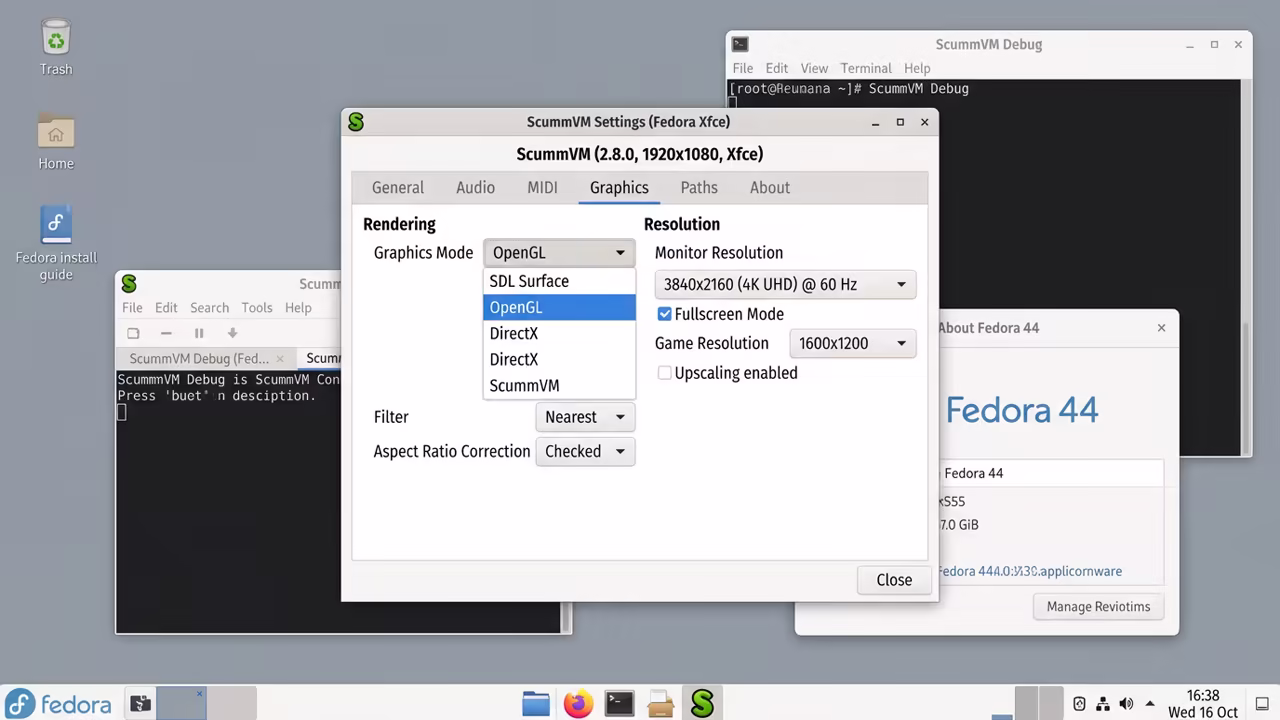
Task: Close the ScummVM Debug (Fed... editor tab
Action: click(x=280, y=358)
